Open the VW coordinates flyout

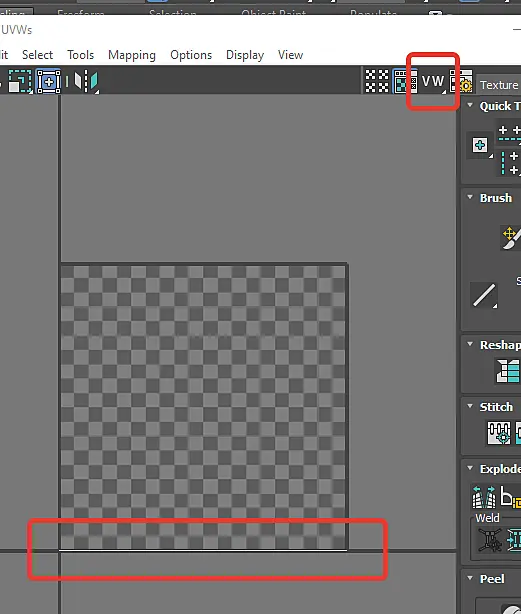click(x=433, y=81)
